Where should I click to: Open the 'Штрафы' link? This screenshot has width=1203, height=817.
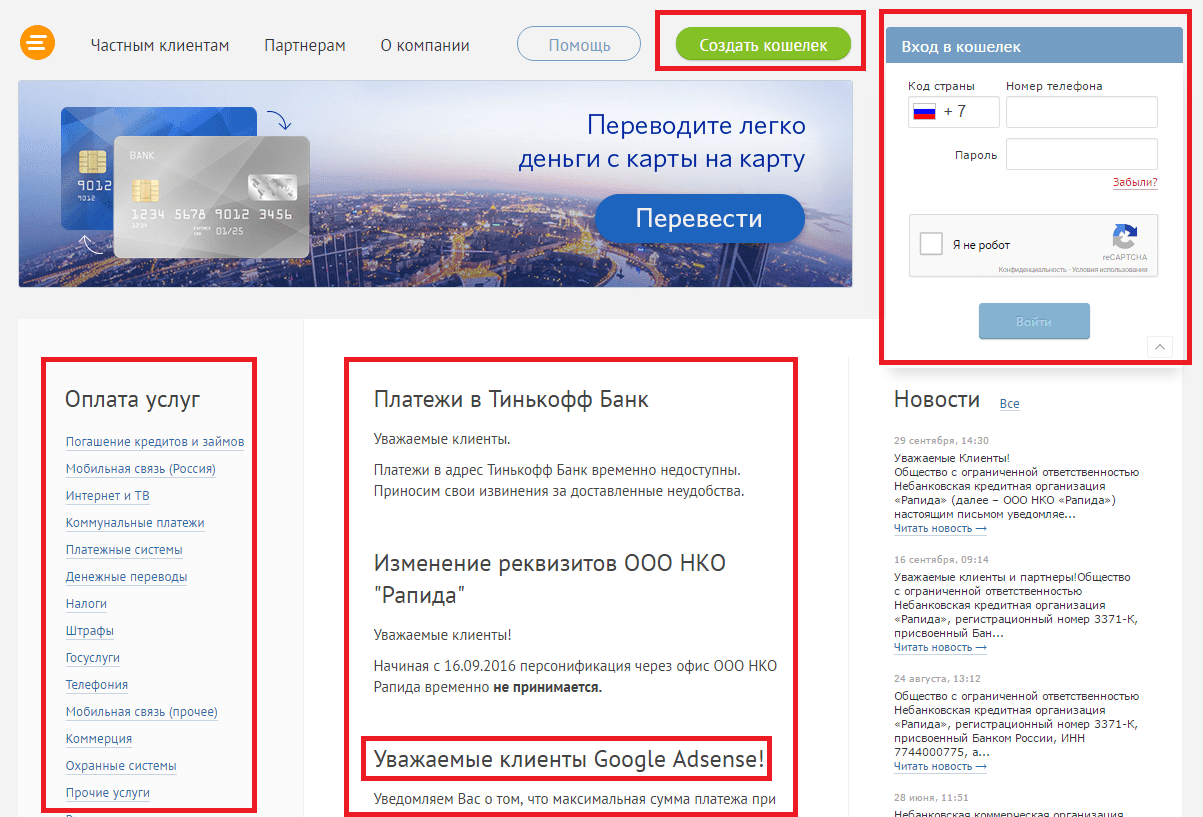tap(90, 631)
